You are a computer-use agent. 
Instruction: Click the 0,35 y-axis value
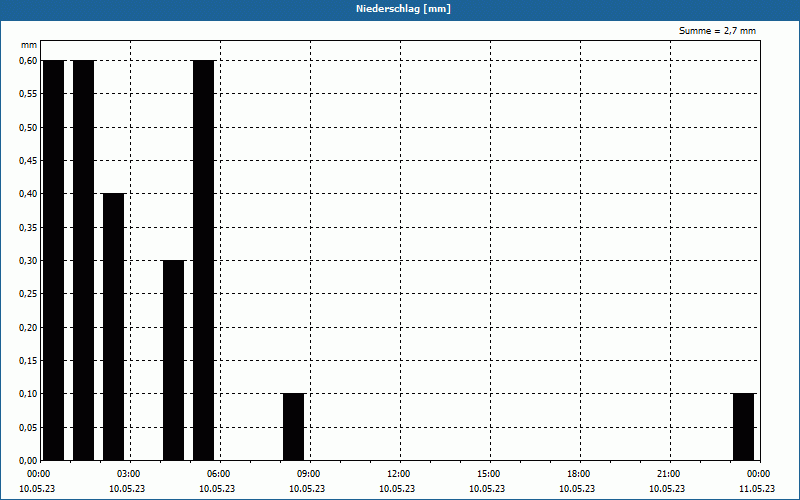coord(28,228)
